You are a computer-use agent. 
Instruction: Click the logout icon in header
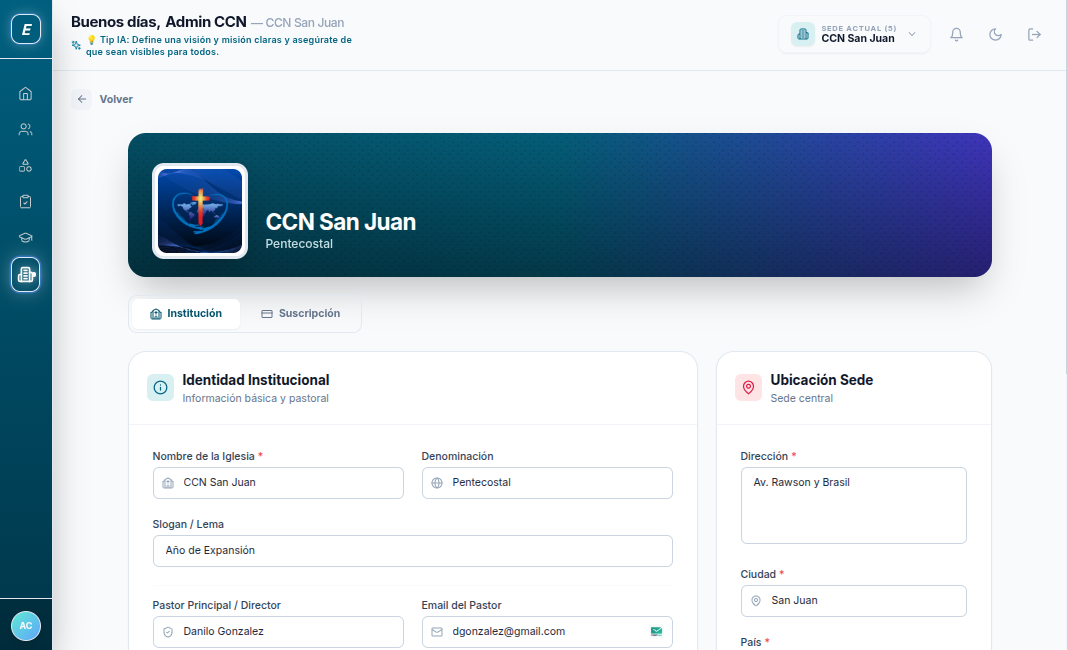point(1035,34)
